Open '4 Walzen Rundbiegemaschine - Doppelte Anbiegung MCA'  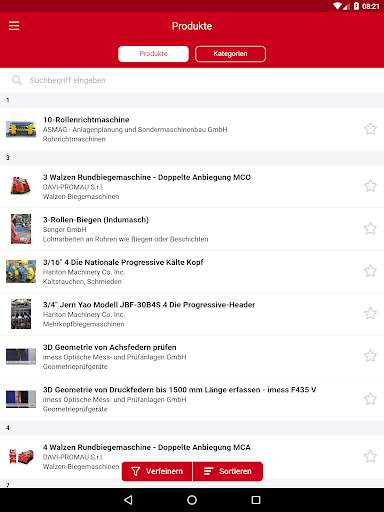click(x=147, y=447)
